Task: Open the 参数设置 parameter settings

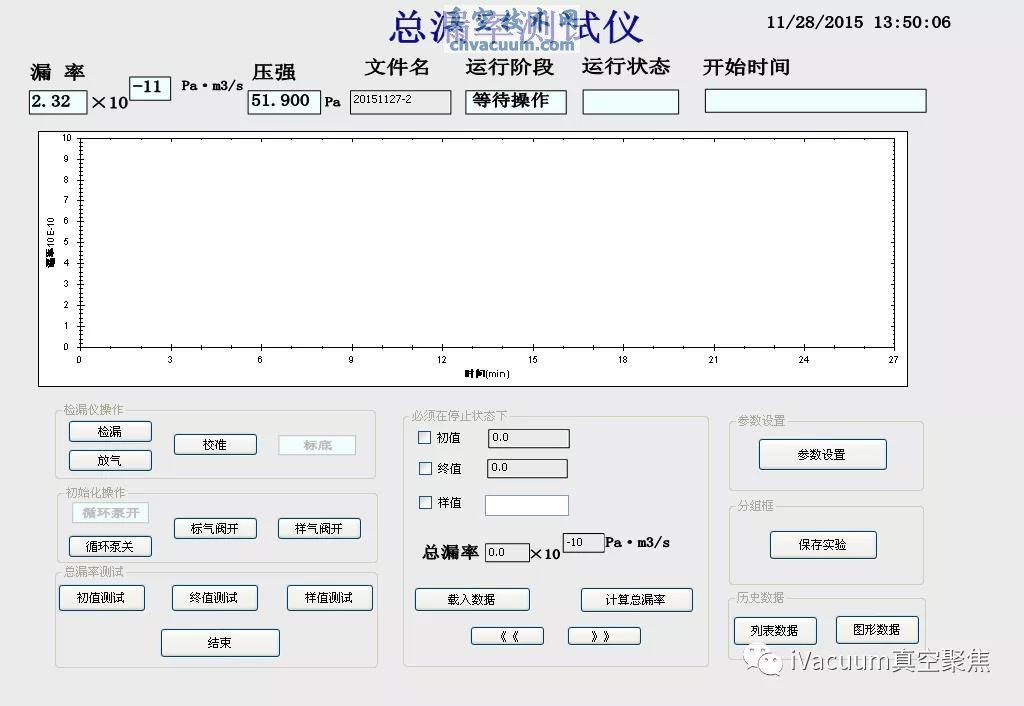Action: tap(825, 454)
